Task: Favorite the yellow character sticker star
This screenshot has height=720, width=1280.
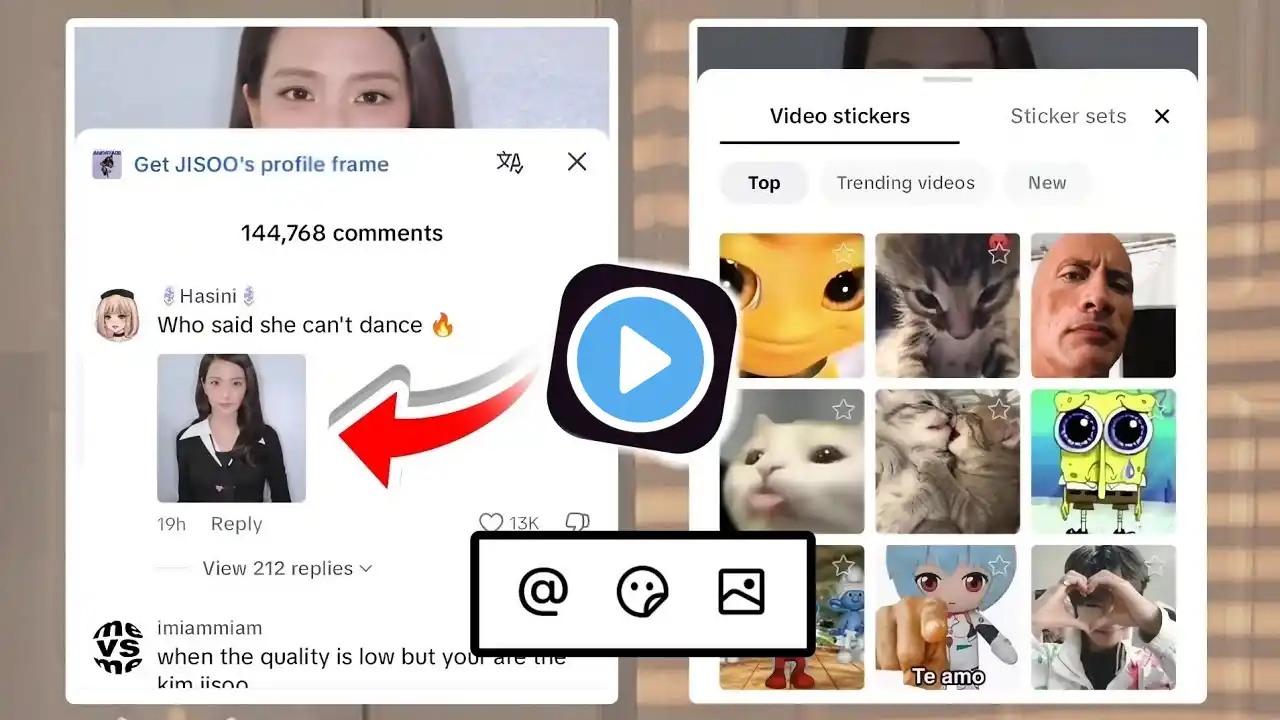Action: pos(844,254)
